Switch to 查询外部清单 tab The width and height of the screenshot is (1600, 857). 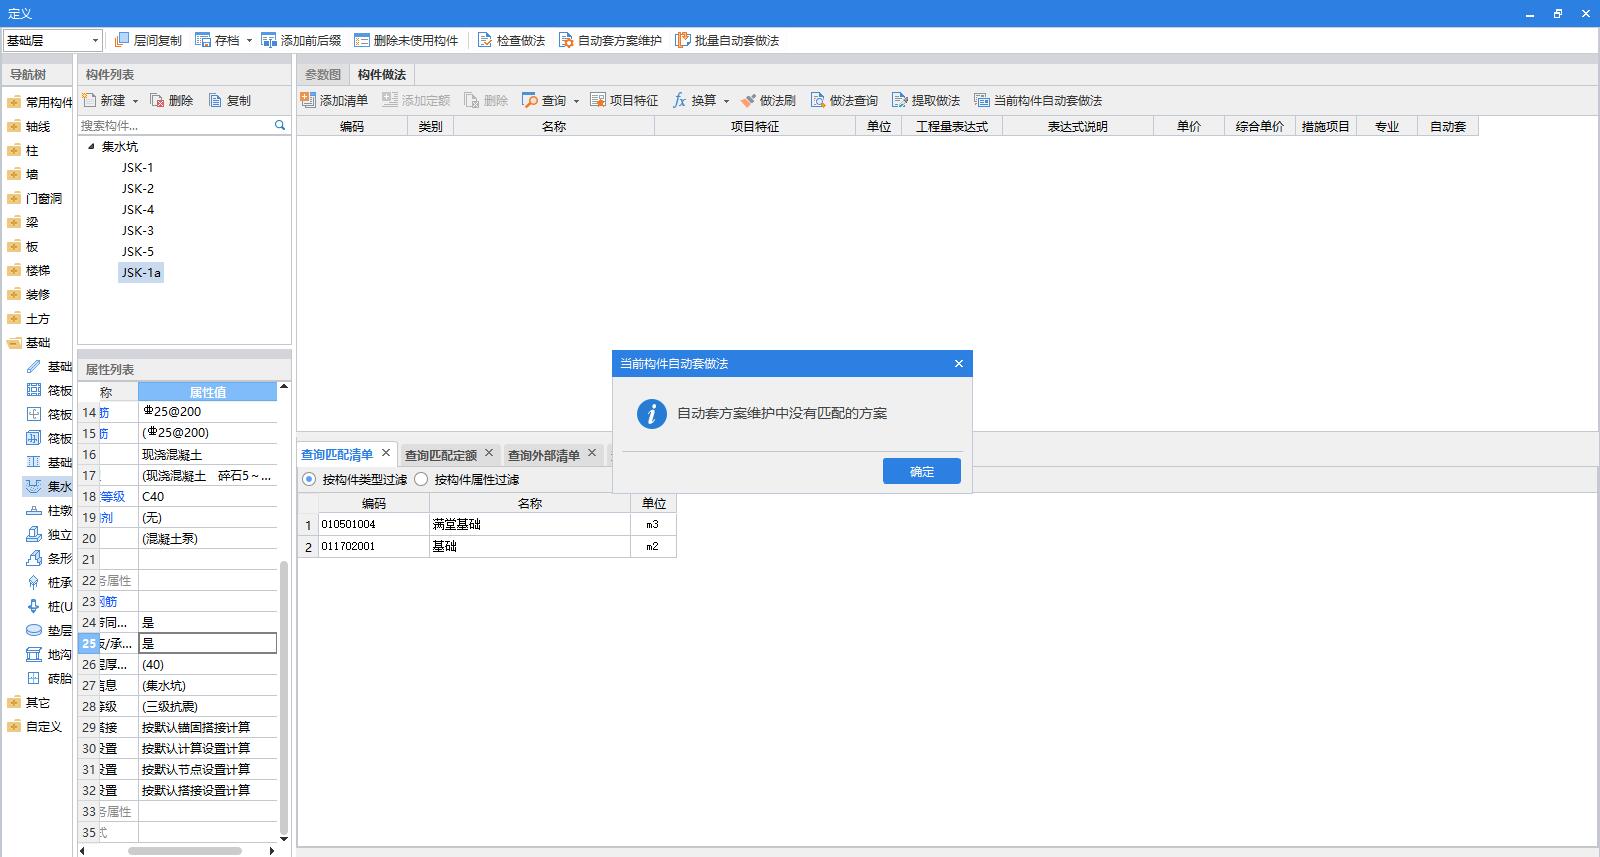pos(543,455)
